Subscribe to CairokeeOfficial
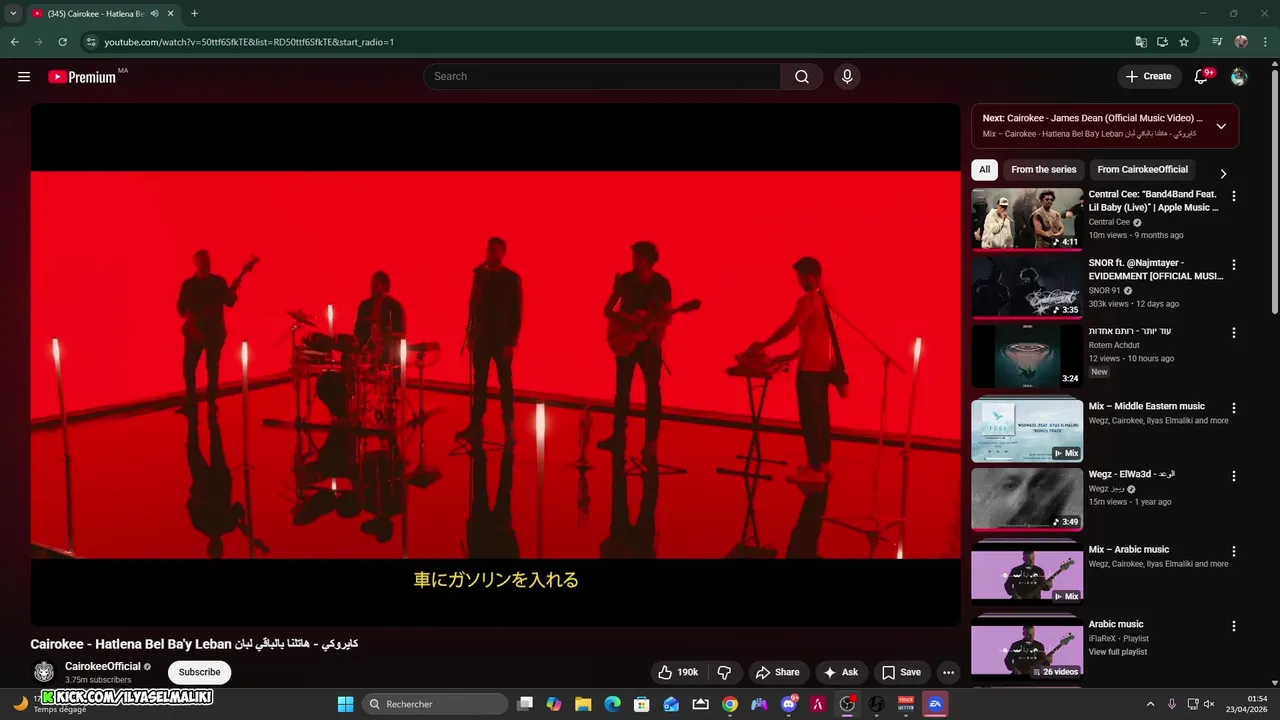The width and height of the screenshot is (1280, 720). pyautogui.click(x=199, y=672)
